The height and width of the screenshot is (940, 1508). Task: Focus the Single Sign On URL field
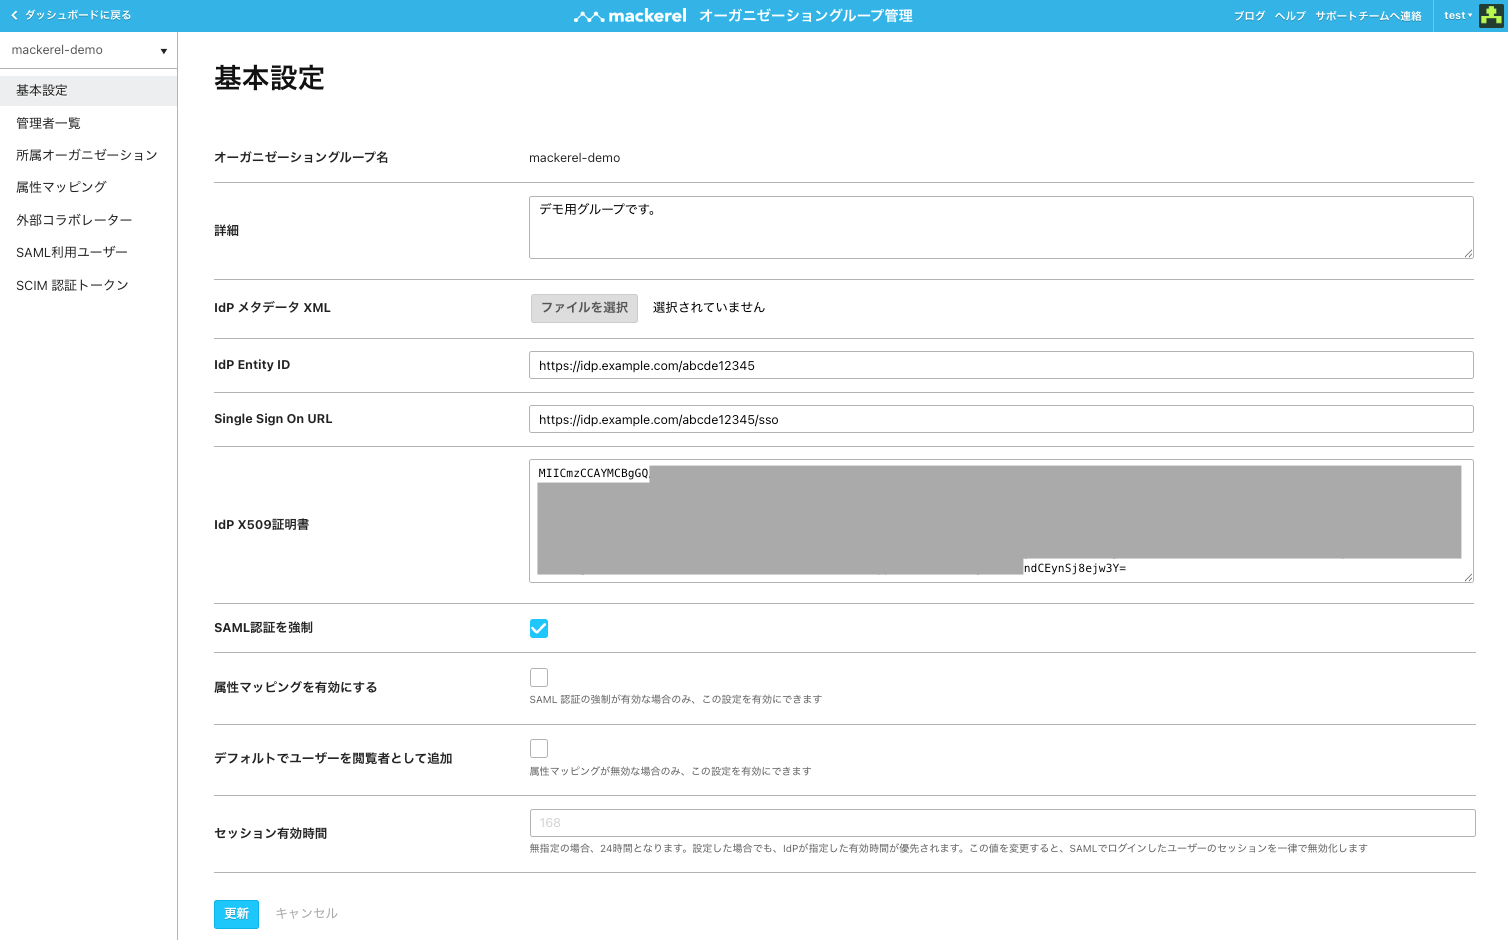(1001, 419)
